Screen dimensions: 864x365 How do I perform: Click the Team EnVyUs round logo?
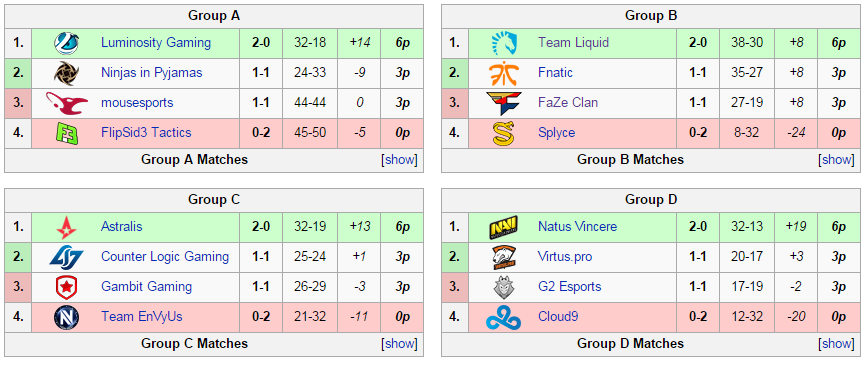point(66,317)
